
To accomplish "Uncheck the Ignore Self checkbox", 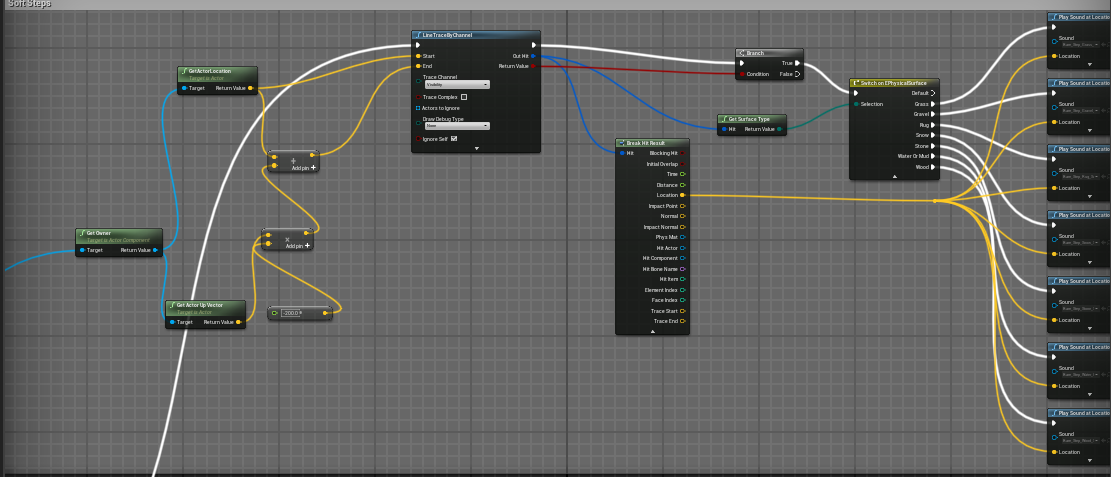I will coord(454,139).
